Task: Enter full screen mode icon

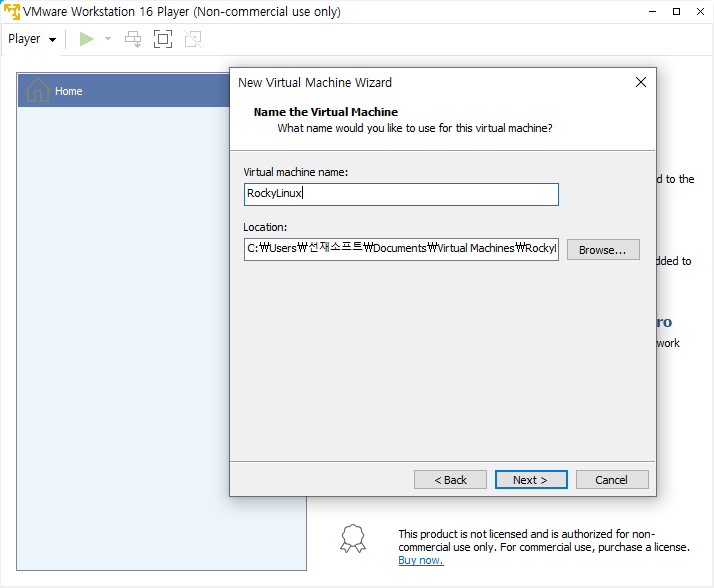Action: [x=163, y=39]
